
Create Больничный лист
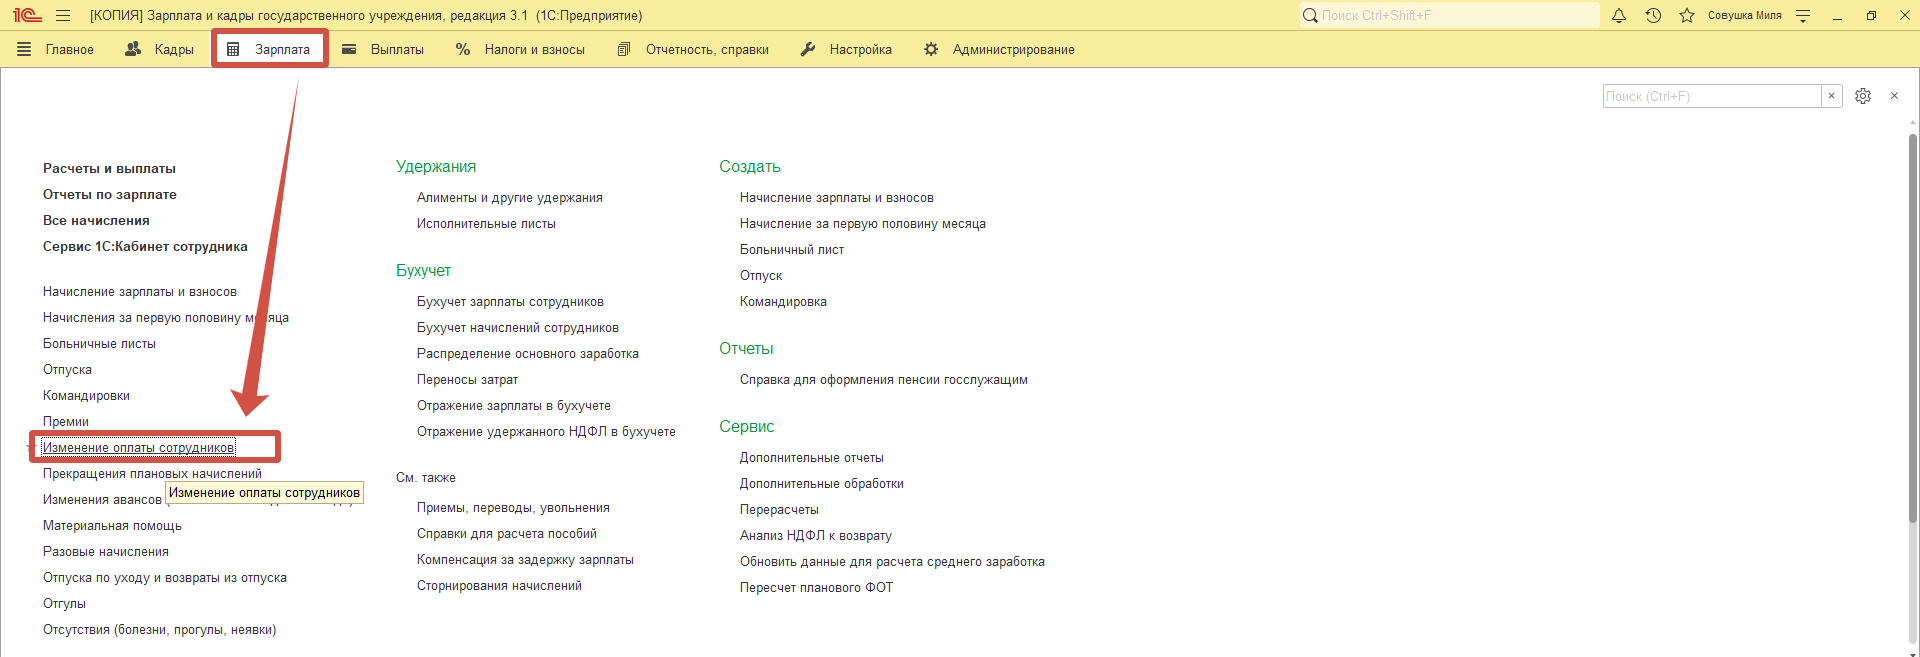click(792, 250)
